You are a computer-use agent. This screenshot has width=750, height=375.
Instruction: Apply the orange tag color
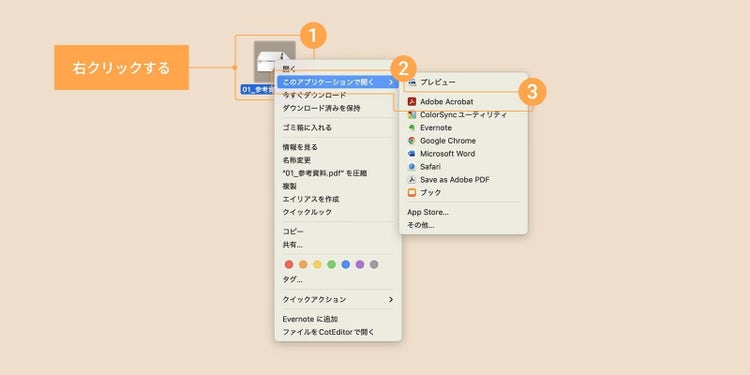[x=303, y=265]
